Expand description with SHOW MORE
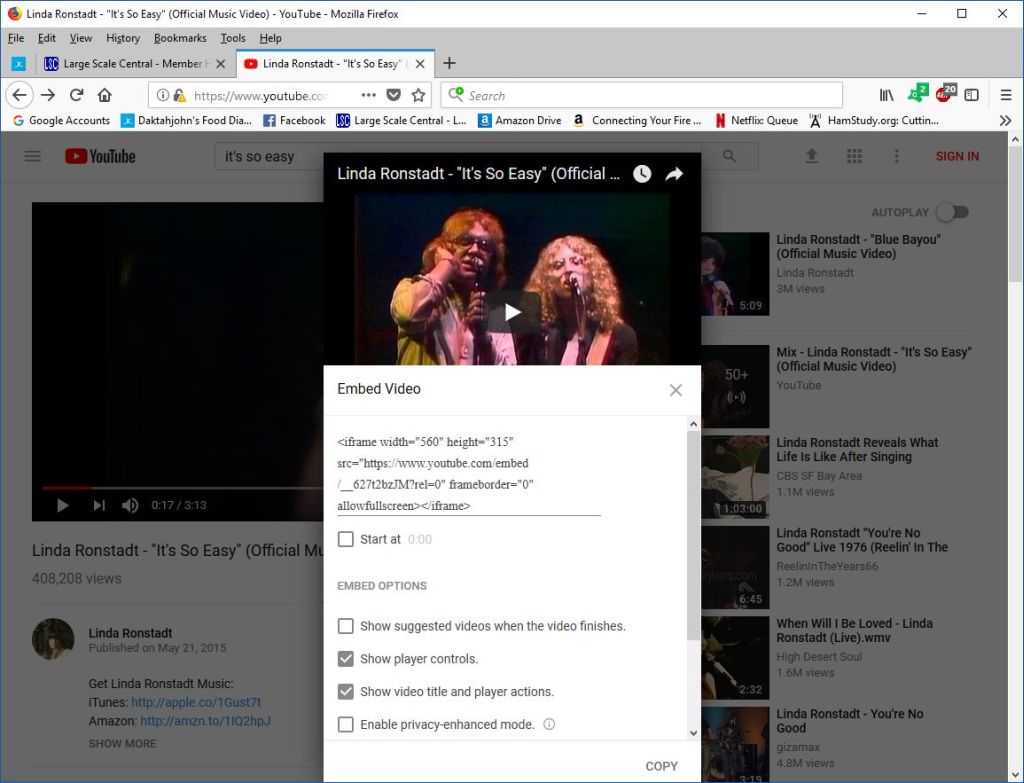1024x783 pixels. [x=122, y=743]
